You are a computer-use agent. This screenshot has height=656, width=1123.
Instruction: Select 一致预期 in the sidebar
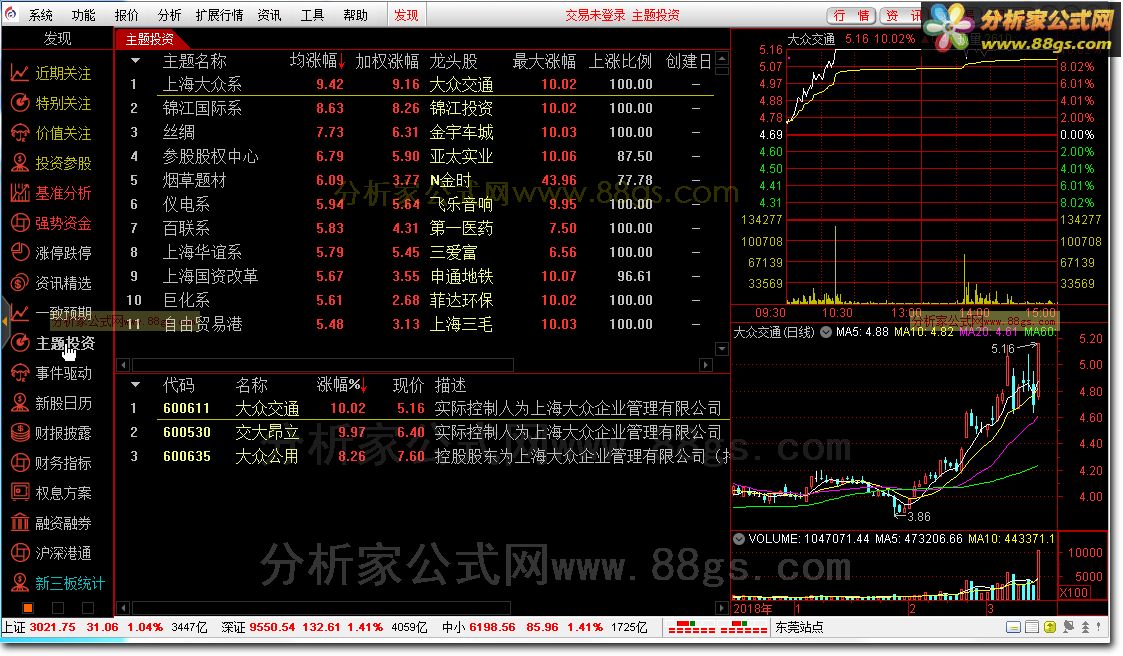coord(52,313)
